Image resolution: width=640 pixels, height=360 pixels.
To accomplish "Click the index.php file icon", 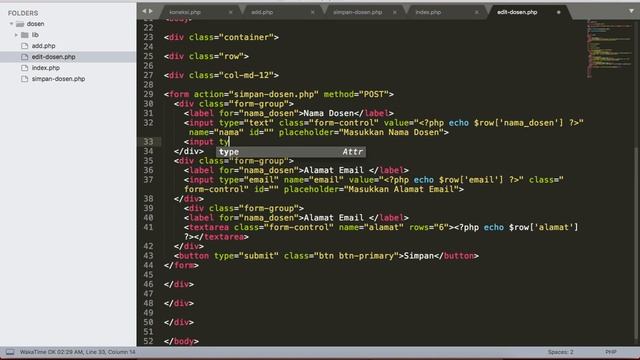I will tap(24, 68).
